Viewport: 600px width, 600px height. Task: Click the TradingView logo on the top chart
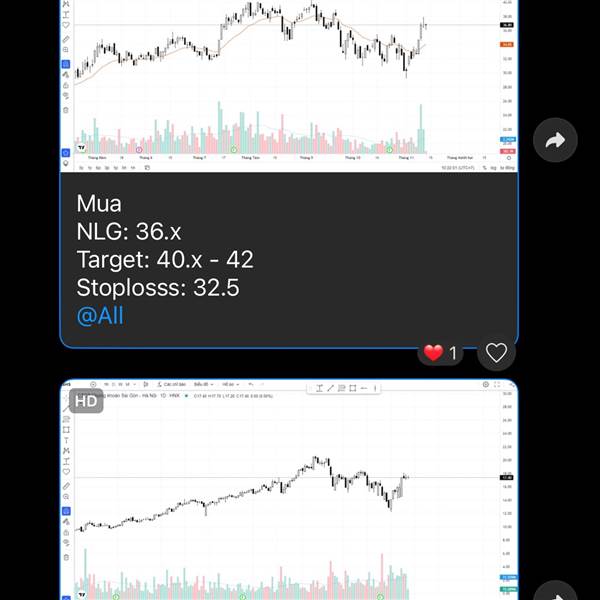pyautogui.click(x=81, y=147)
